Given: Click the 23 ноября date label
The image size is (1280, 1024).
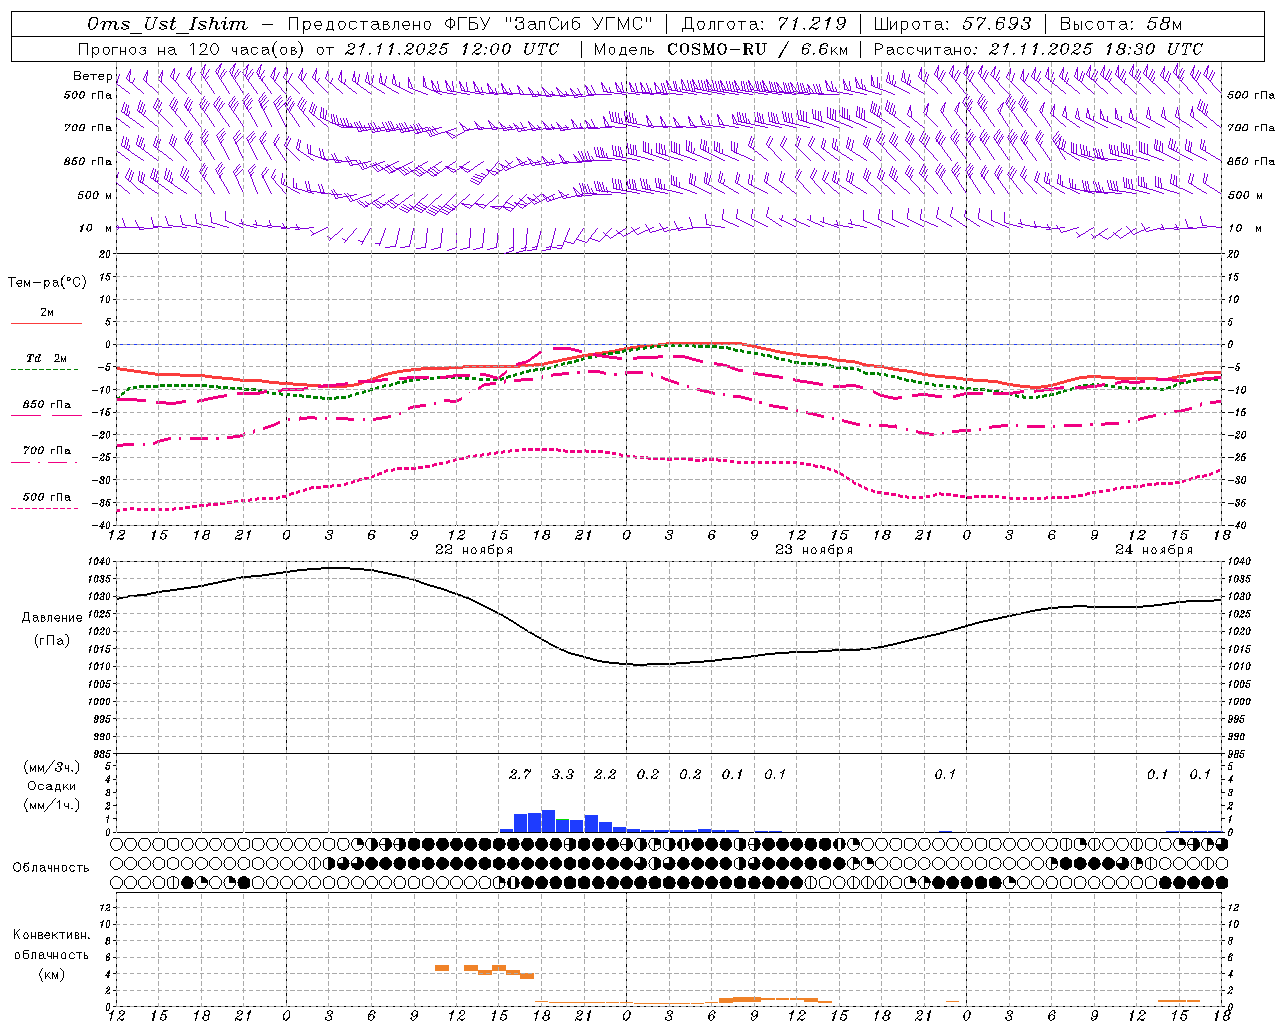Looking at the screenshot, I should coord(814,550).
